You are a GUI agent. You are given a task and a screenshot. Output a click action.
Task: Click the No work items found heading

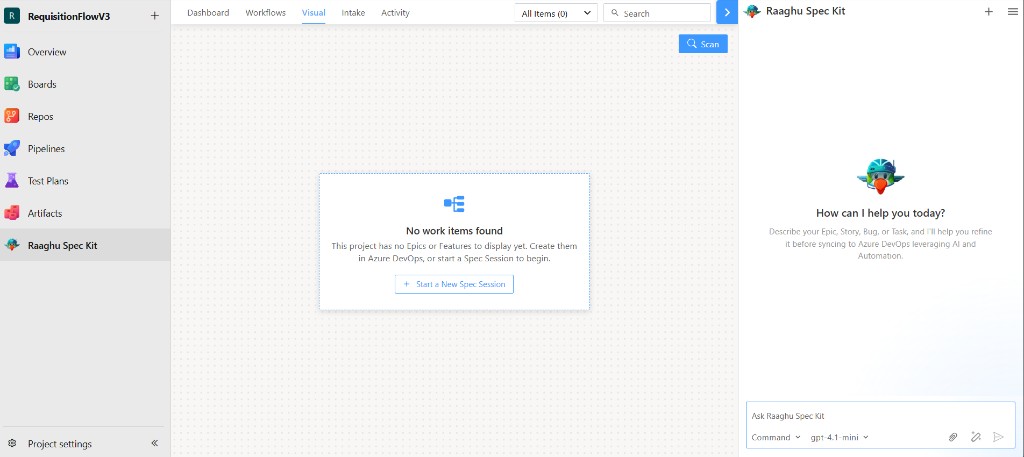[454, 230]
